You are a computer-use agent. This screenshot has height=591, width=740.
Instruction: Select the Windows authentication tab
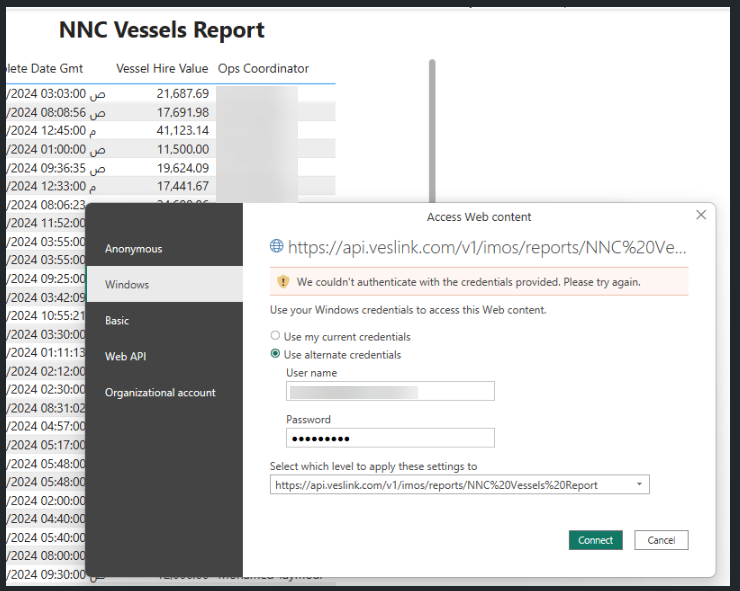pyautogui.click(x=165, y=284)
